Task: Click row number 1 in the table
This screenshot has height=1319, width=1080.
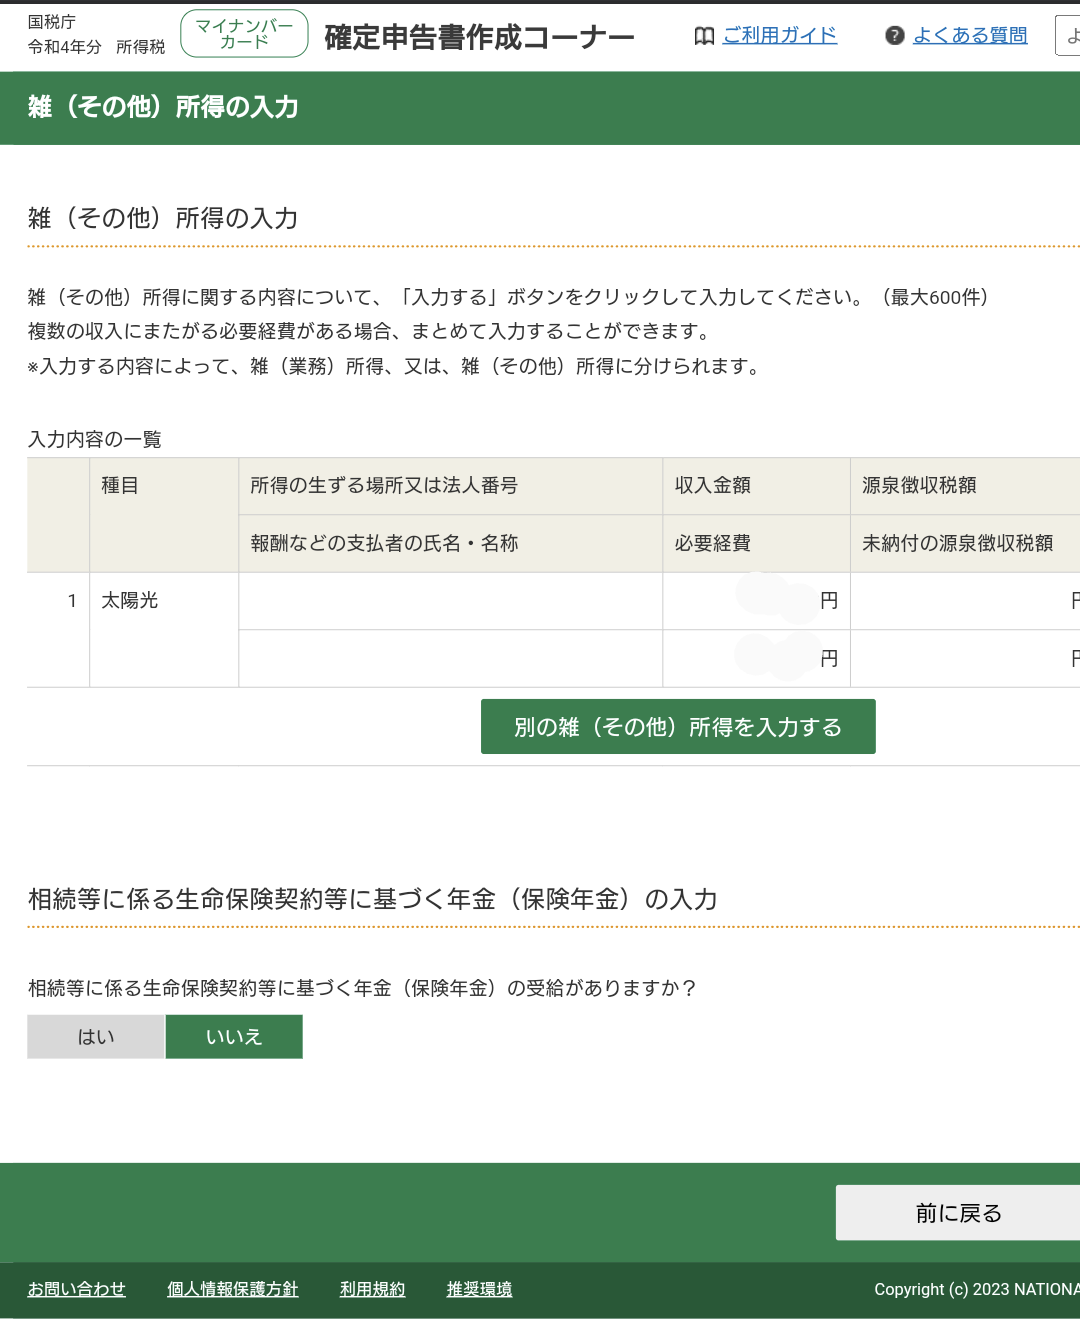Action: click(72, 601)
